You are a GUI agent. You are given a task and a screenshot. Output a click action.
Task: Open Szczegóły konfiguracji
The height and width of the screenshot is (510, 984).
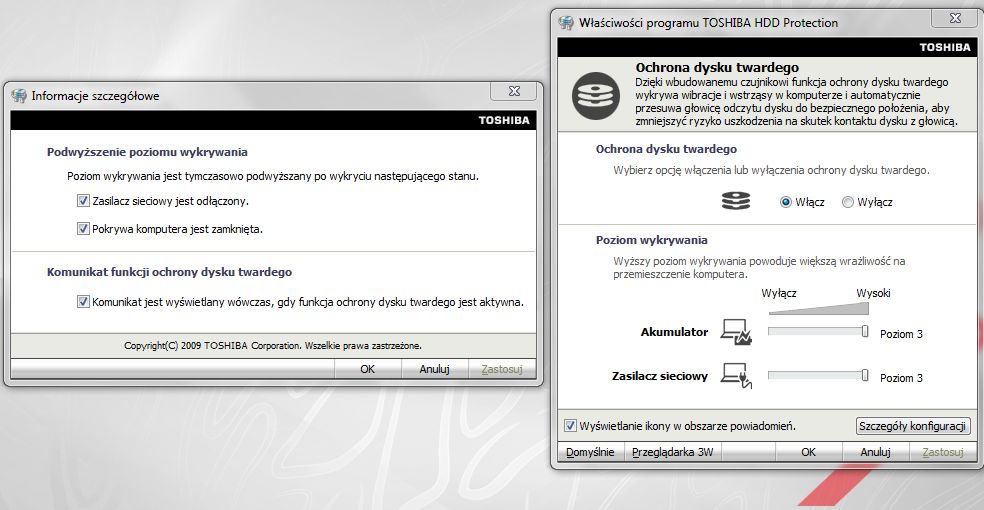tap(912, 426)
